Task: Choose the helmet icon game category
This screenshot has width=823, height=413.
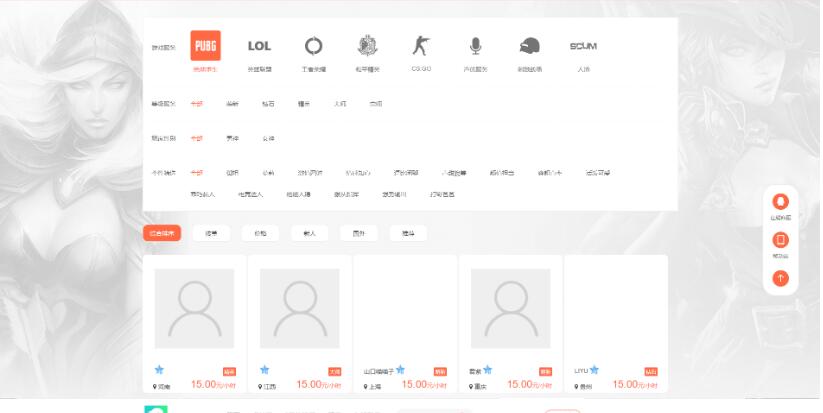Action: coord(529,46)
